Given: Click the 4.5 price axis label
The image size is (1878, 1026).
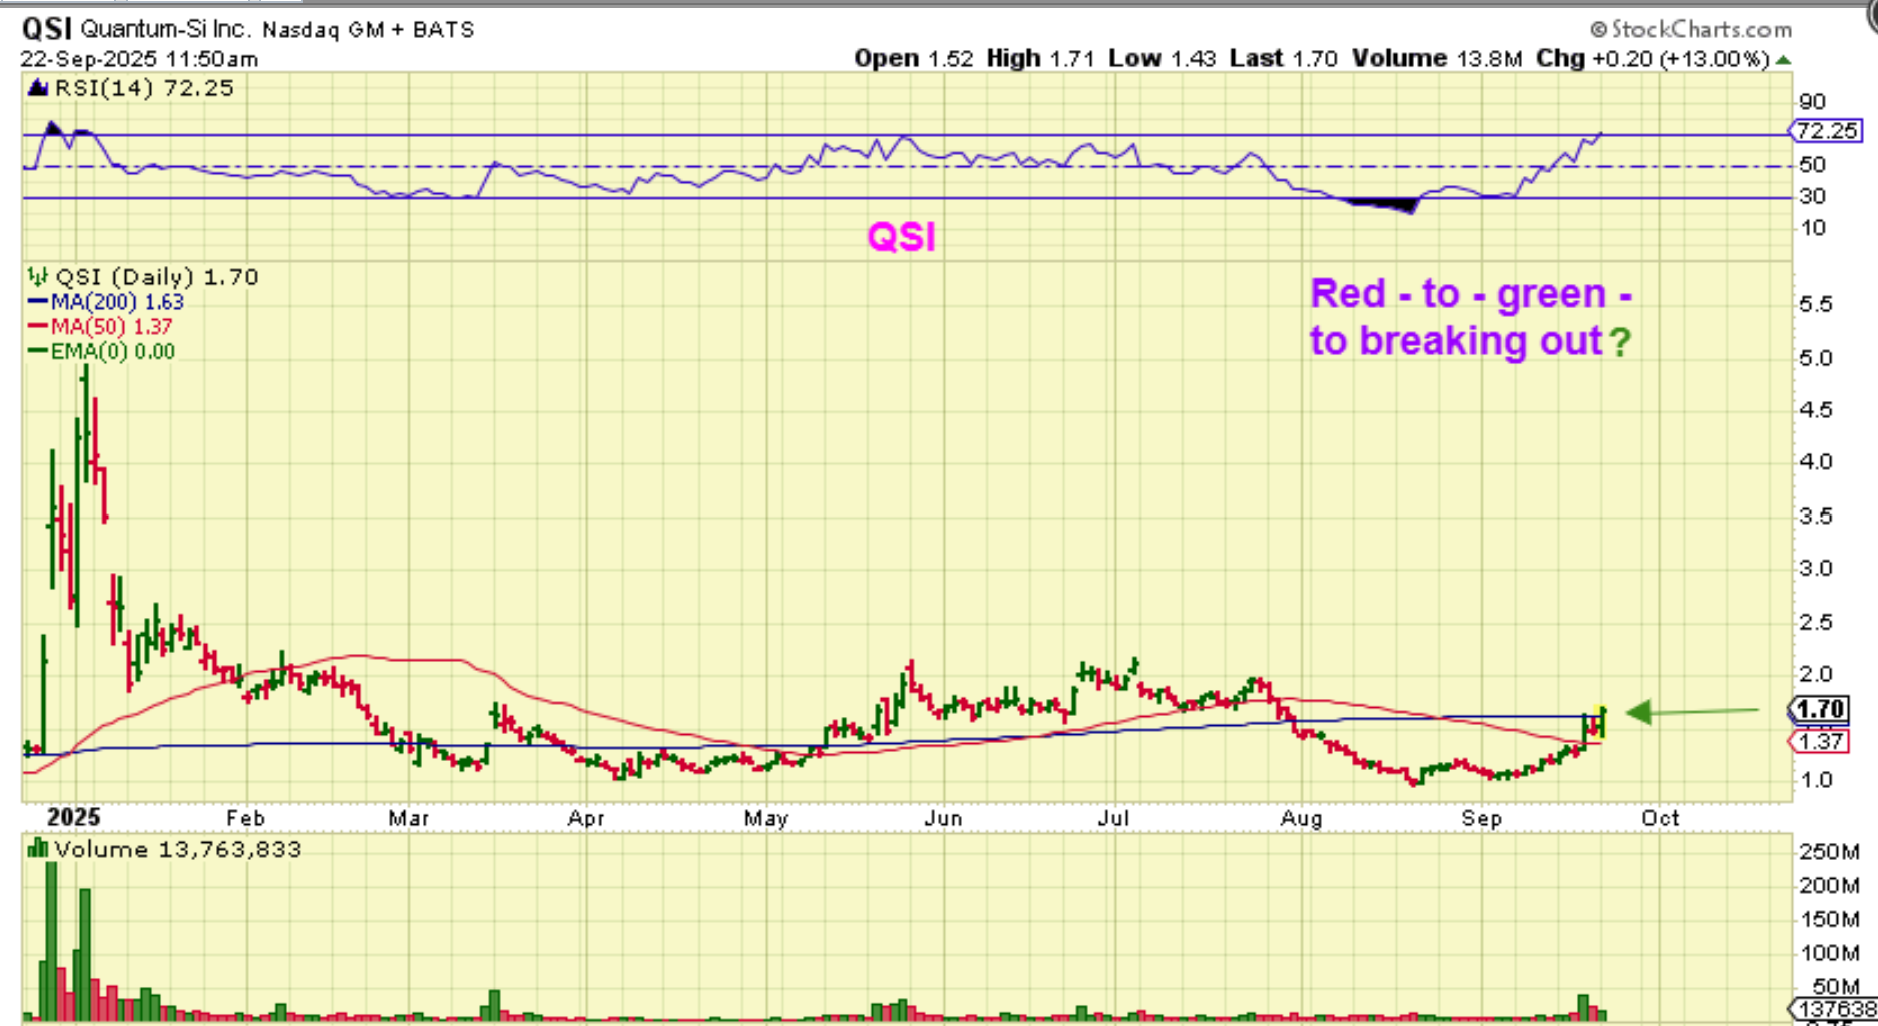Looking at the screenshot, I should (x=1816, y=410).
